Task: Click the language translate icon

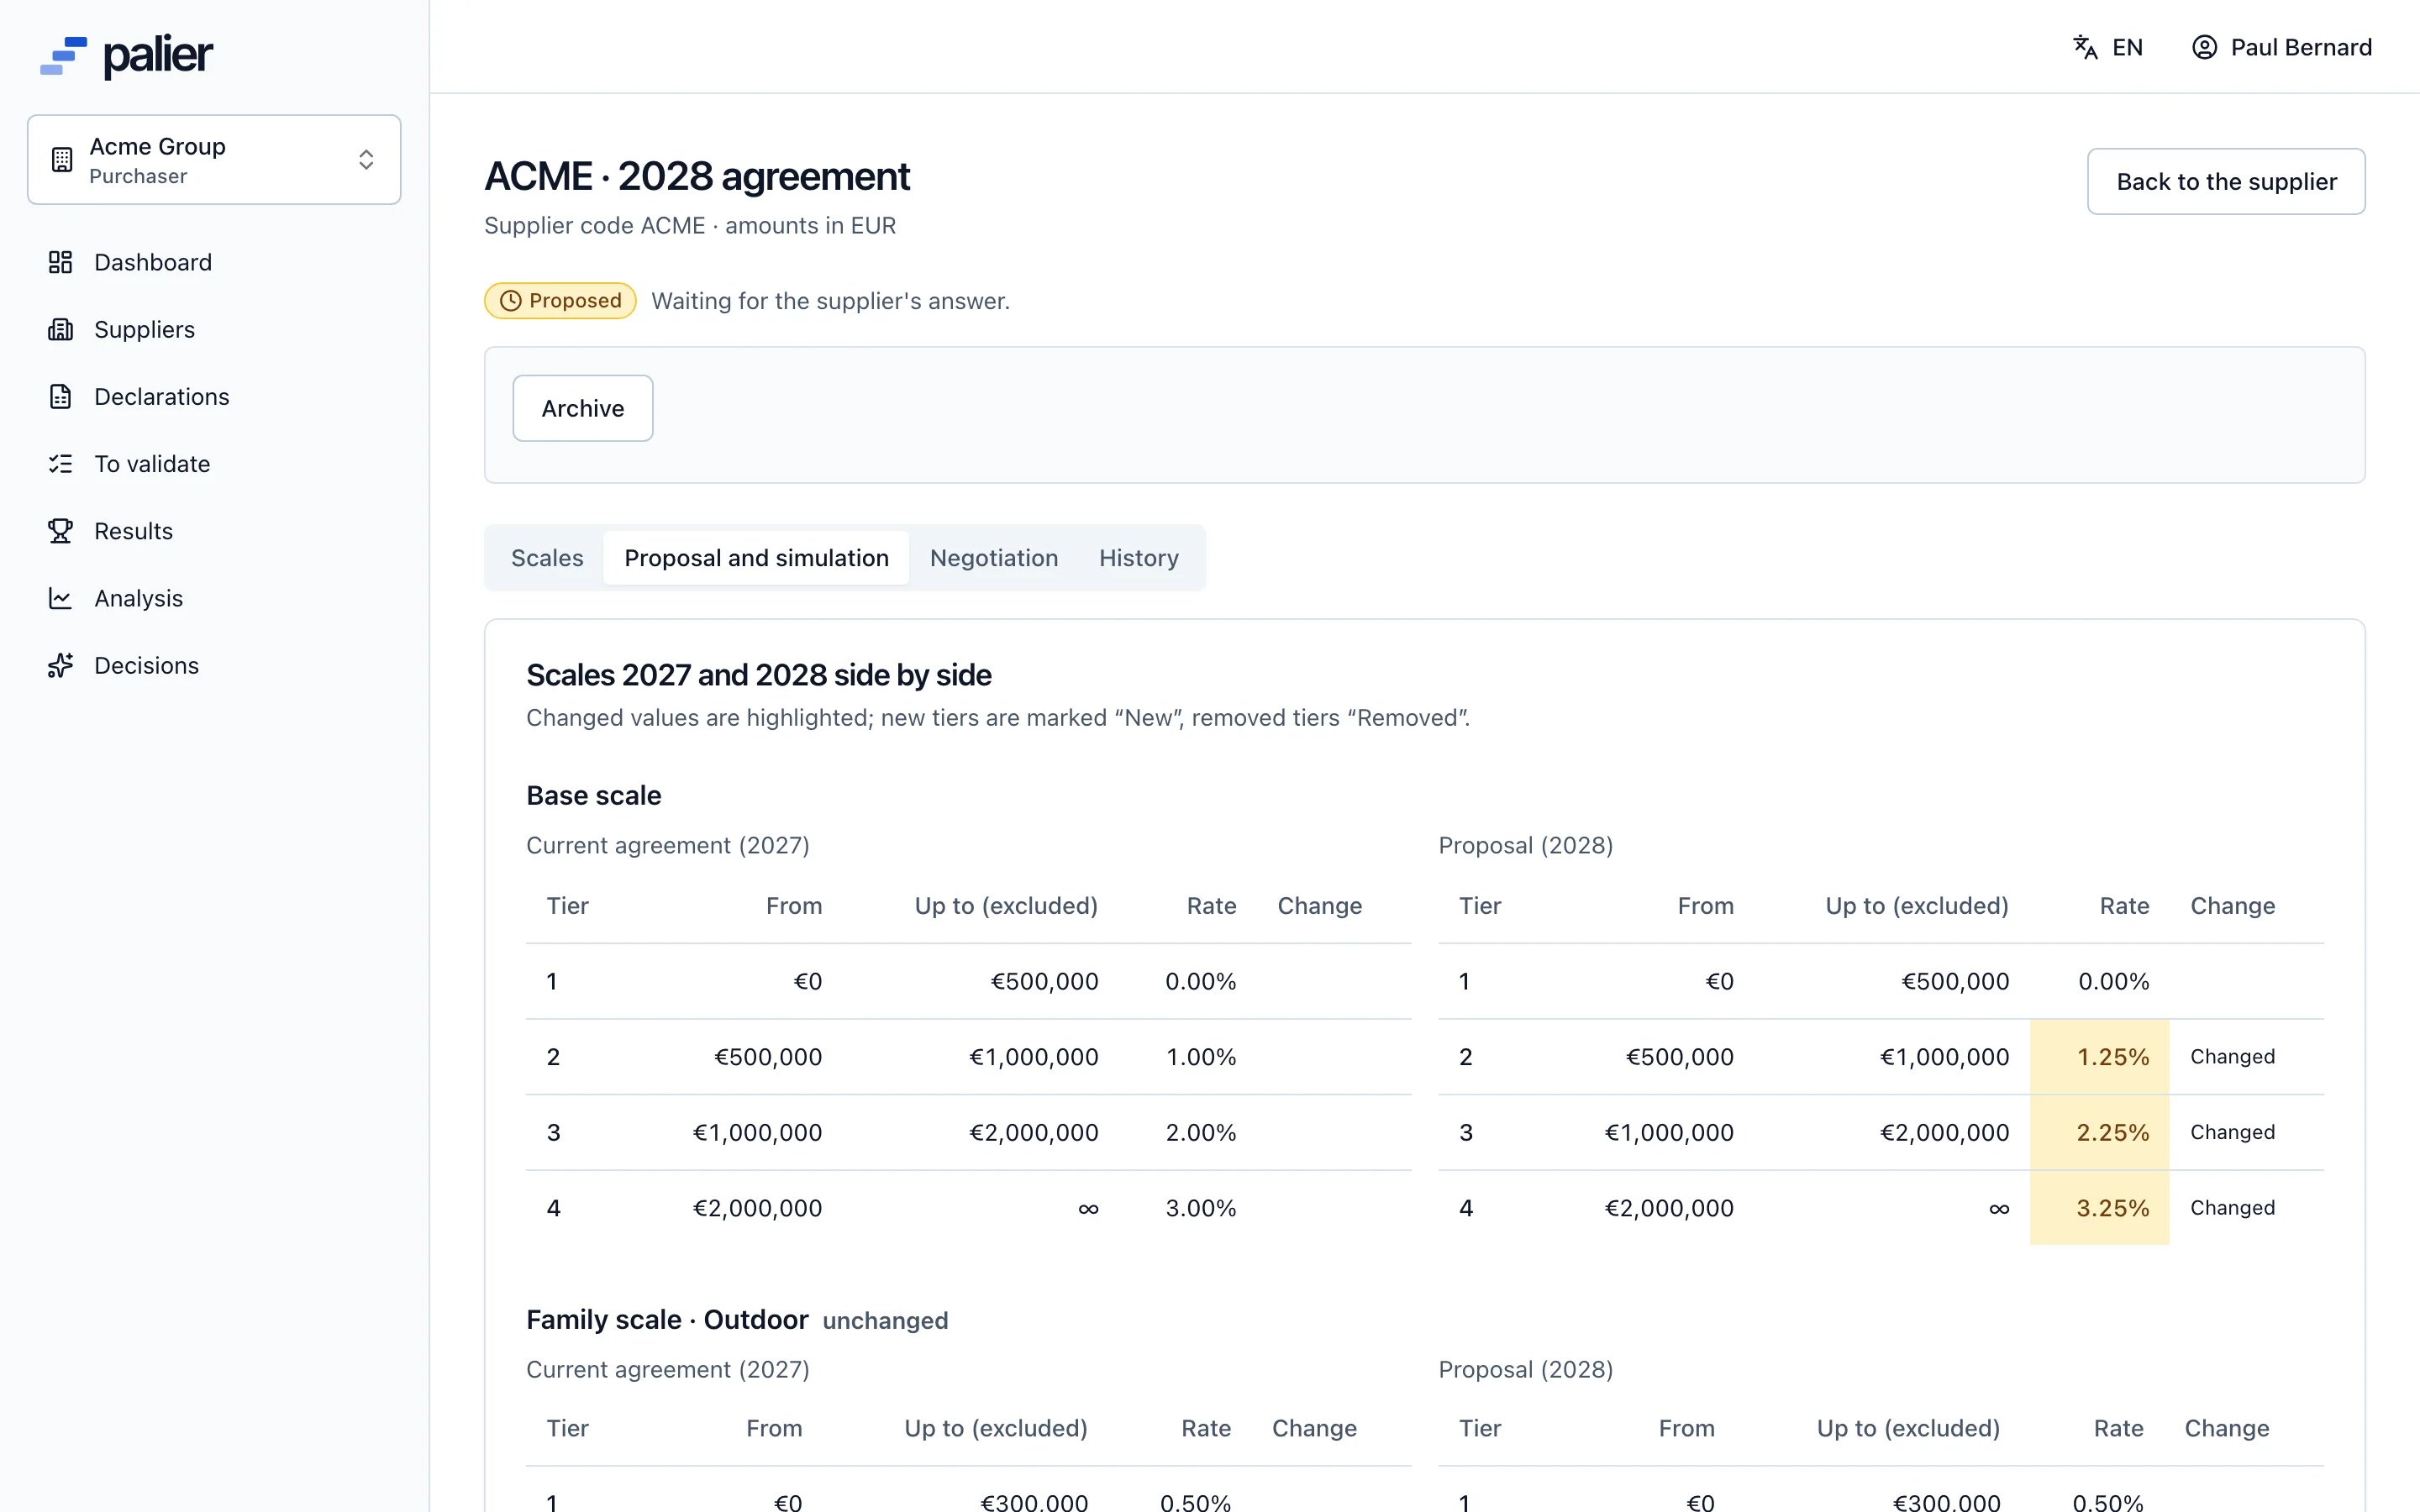Action: pyautogui.click(x=2085, y=47)
